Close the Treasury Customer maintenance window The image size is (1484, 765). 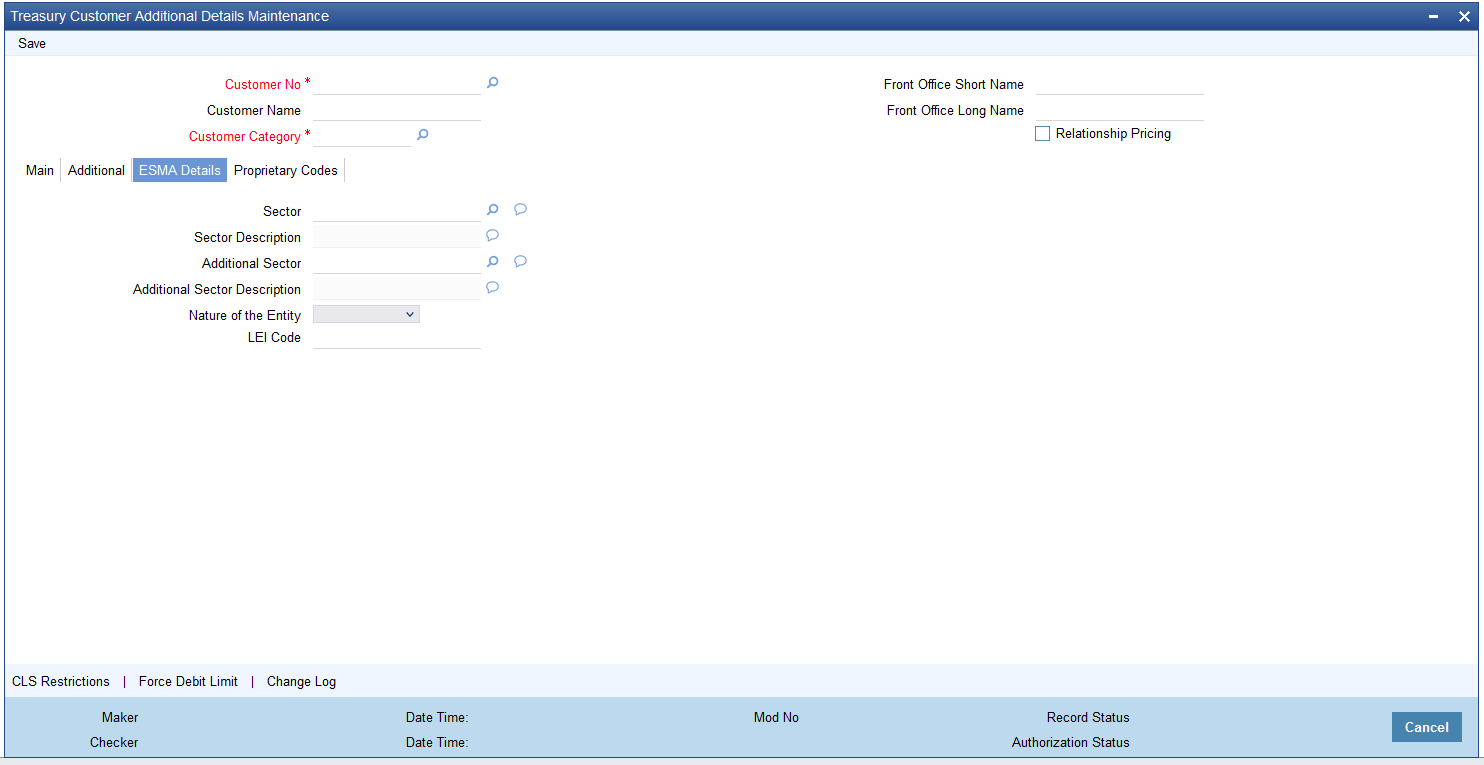tap(1464, 16)
